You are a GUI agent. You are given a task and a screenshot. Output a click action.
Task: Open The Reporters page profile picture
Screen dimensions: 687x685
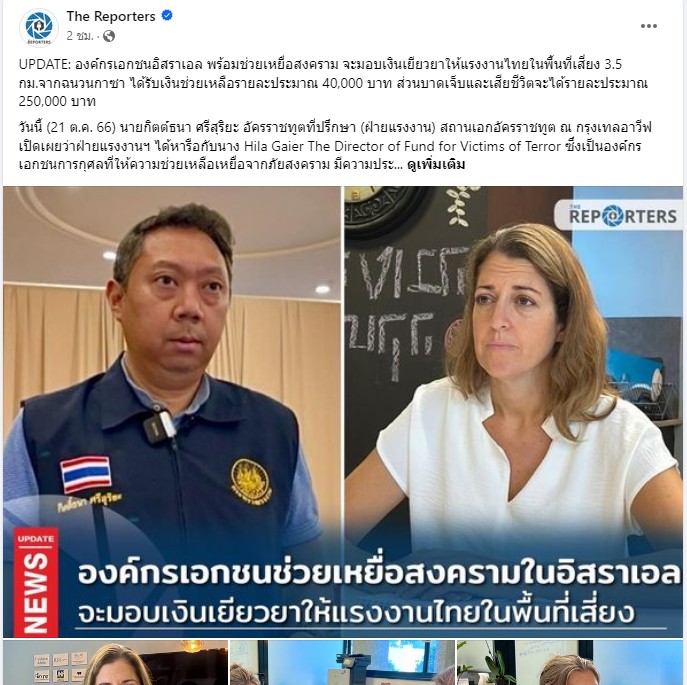pyautogui.click(x=39, y=27)
